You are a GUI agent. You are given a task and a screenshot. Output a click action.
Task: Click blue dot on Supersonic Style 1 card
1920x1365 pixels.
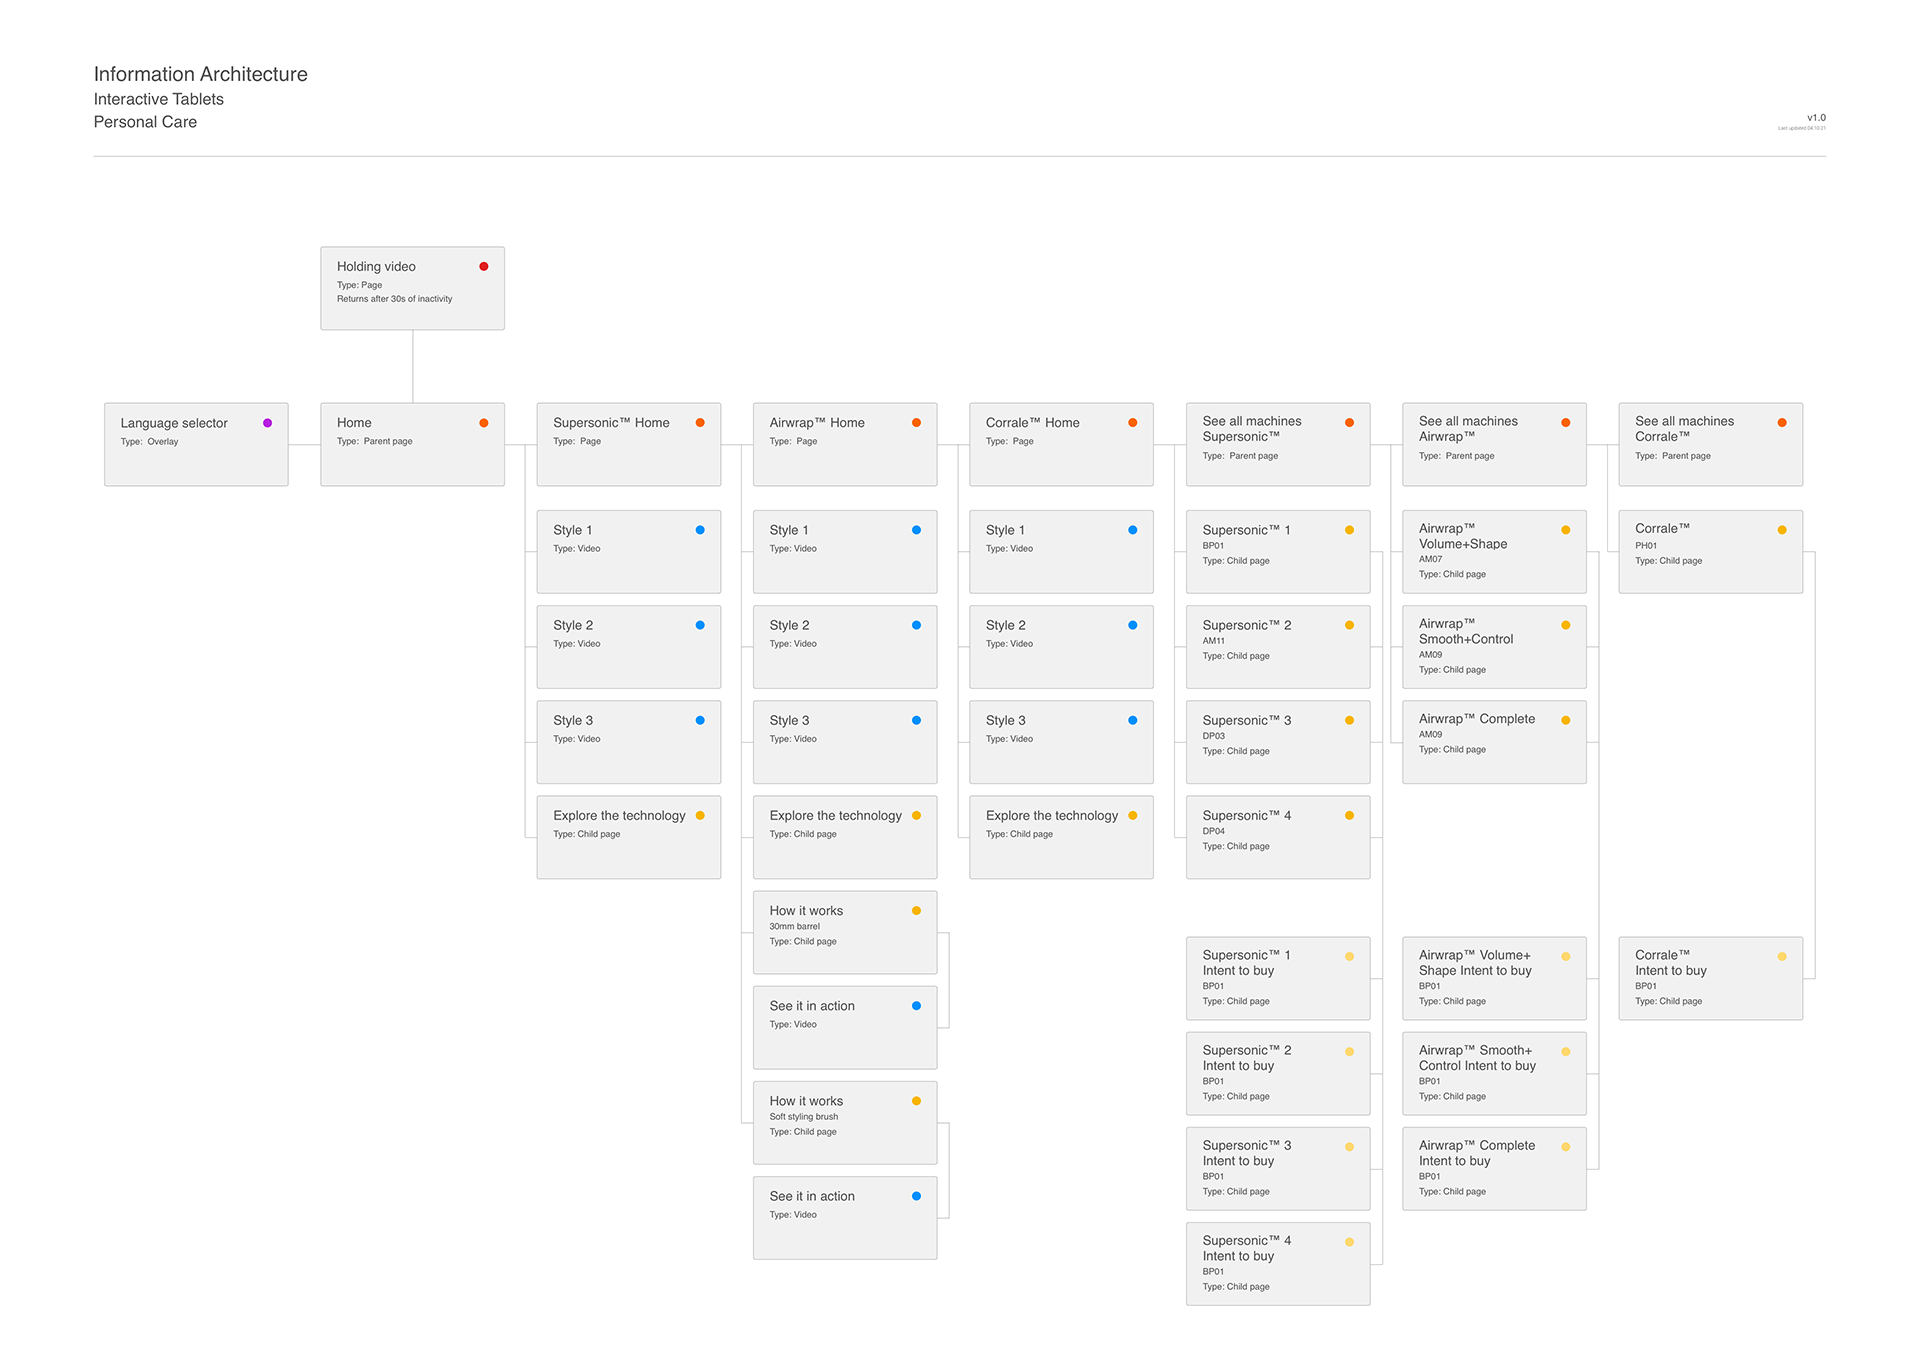click(700, 530)
